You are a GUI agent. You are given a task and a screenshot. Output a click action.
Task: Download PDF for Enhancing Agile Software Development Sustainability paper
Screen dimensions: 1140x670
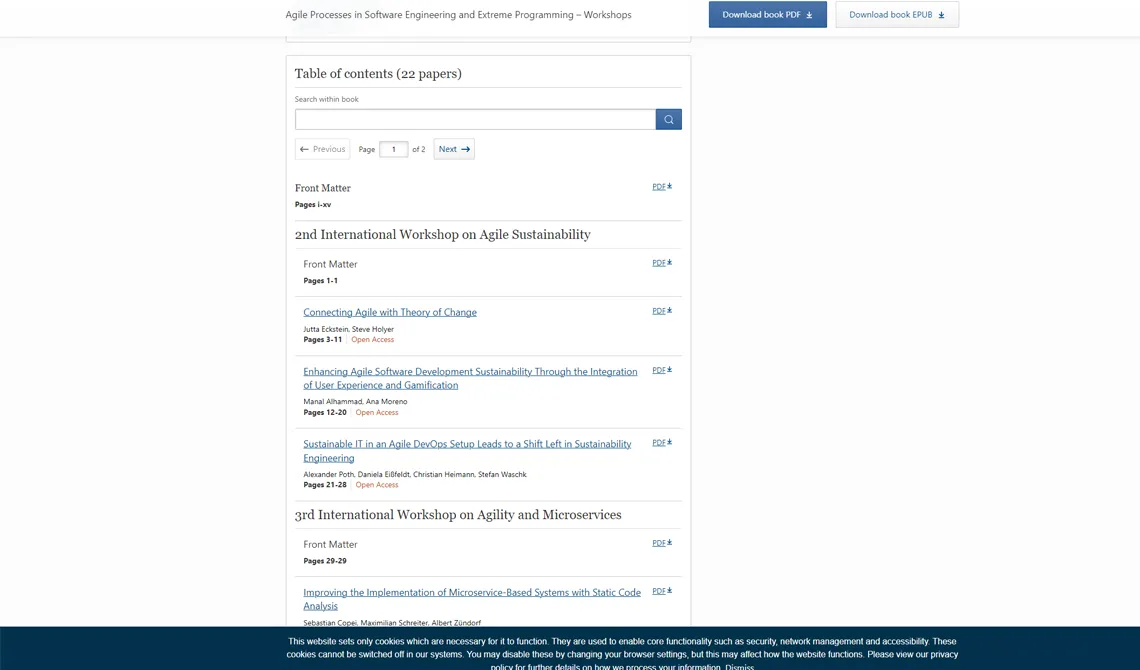662,370
